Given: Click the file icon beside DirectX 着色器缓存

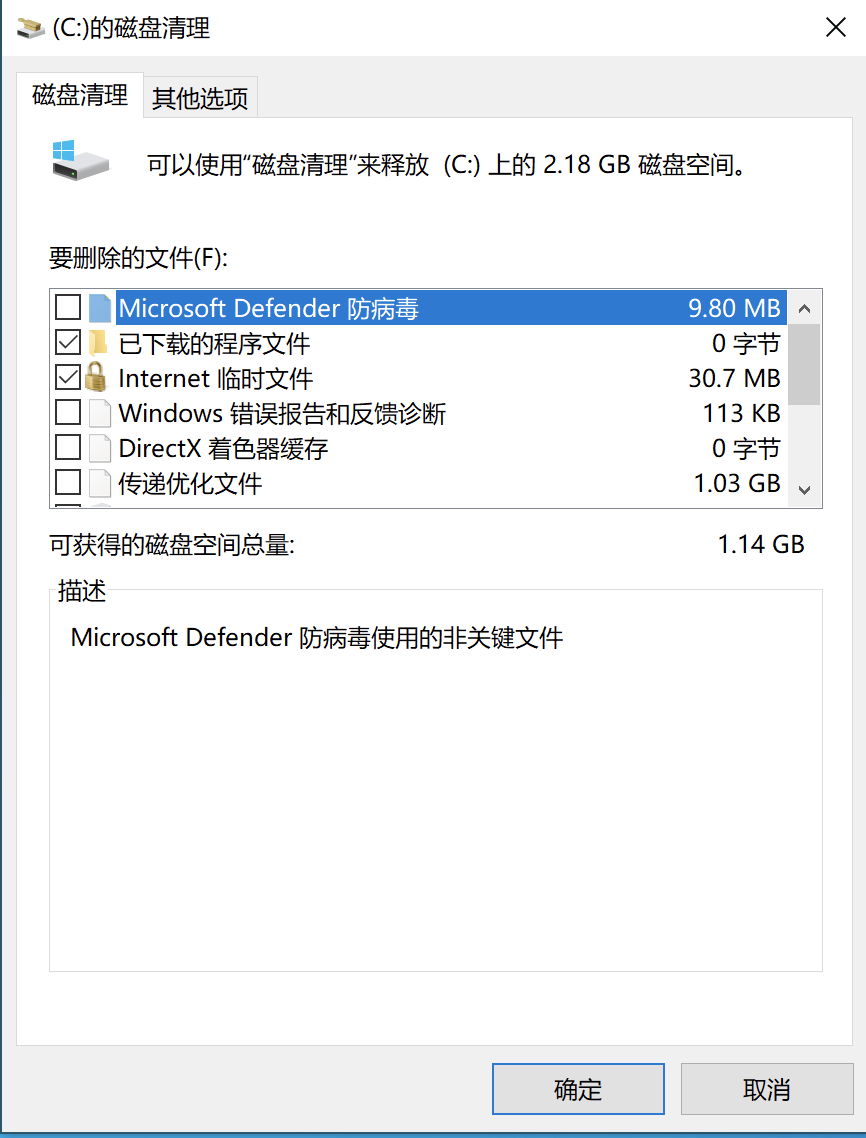Looking at the screenshot, I should click(100, 448).
